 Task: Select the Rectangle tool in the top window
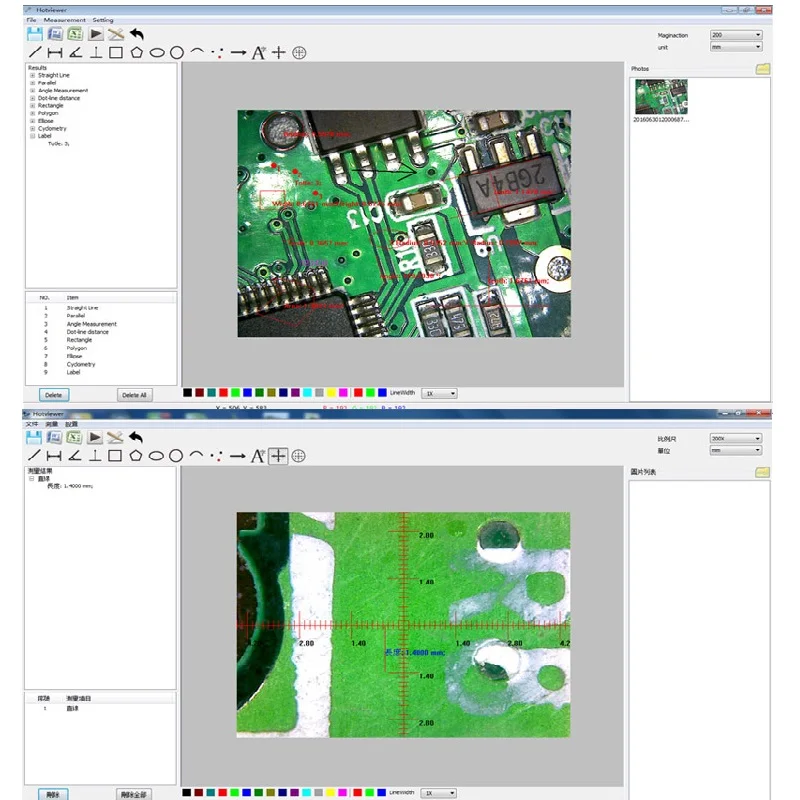pos(116,53)
